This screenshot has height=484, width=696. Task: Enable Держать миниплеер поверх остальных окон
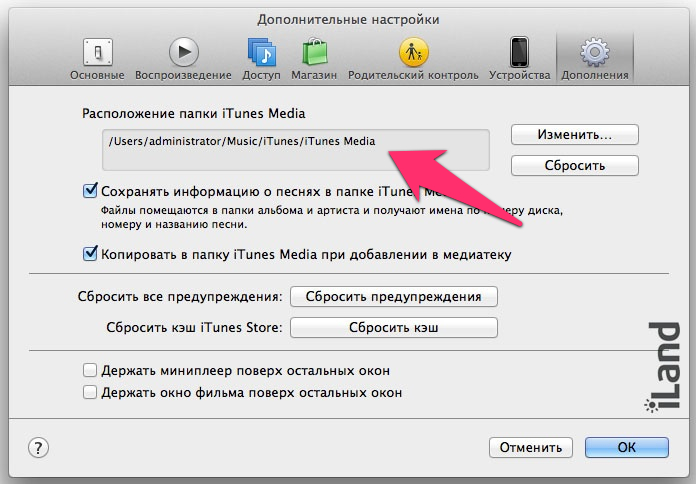pyautogui.click(x=90, y=370)
